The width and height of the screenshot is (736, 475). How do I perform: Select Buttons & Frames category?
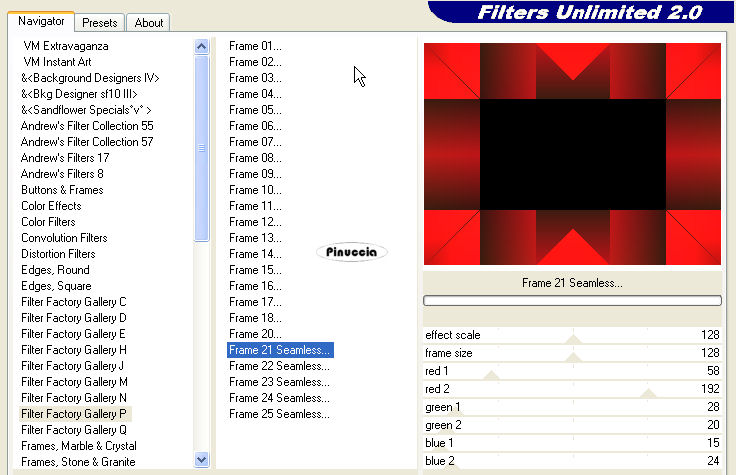62,190
